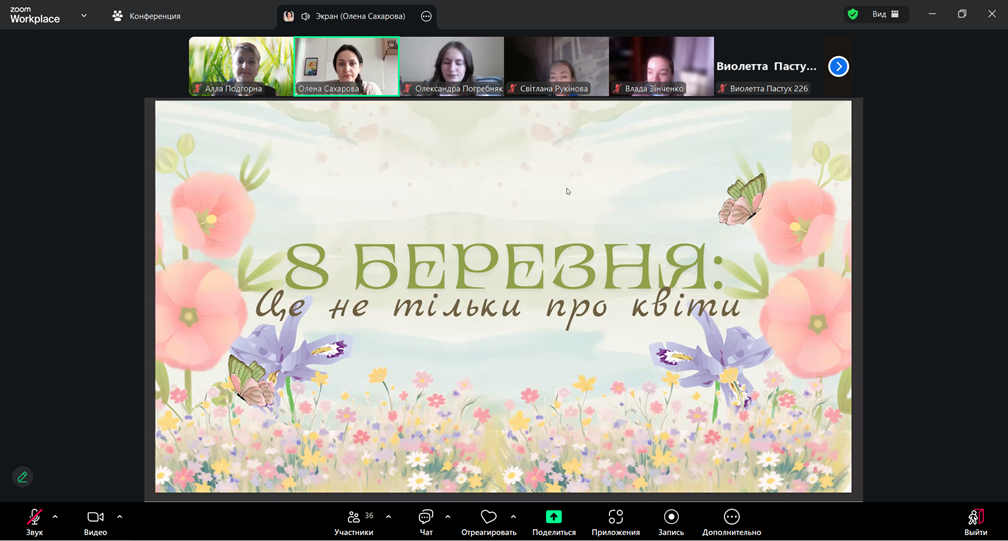
Task: Unmute microphone with the Звук button
Action: click(34, 518)
